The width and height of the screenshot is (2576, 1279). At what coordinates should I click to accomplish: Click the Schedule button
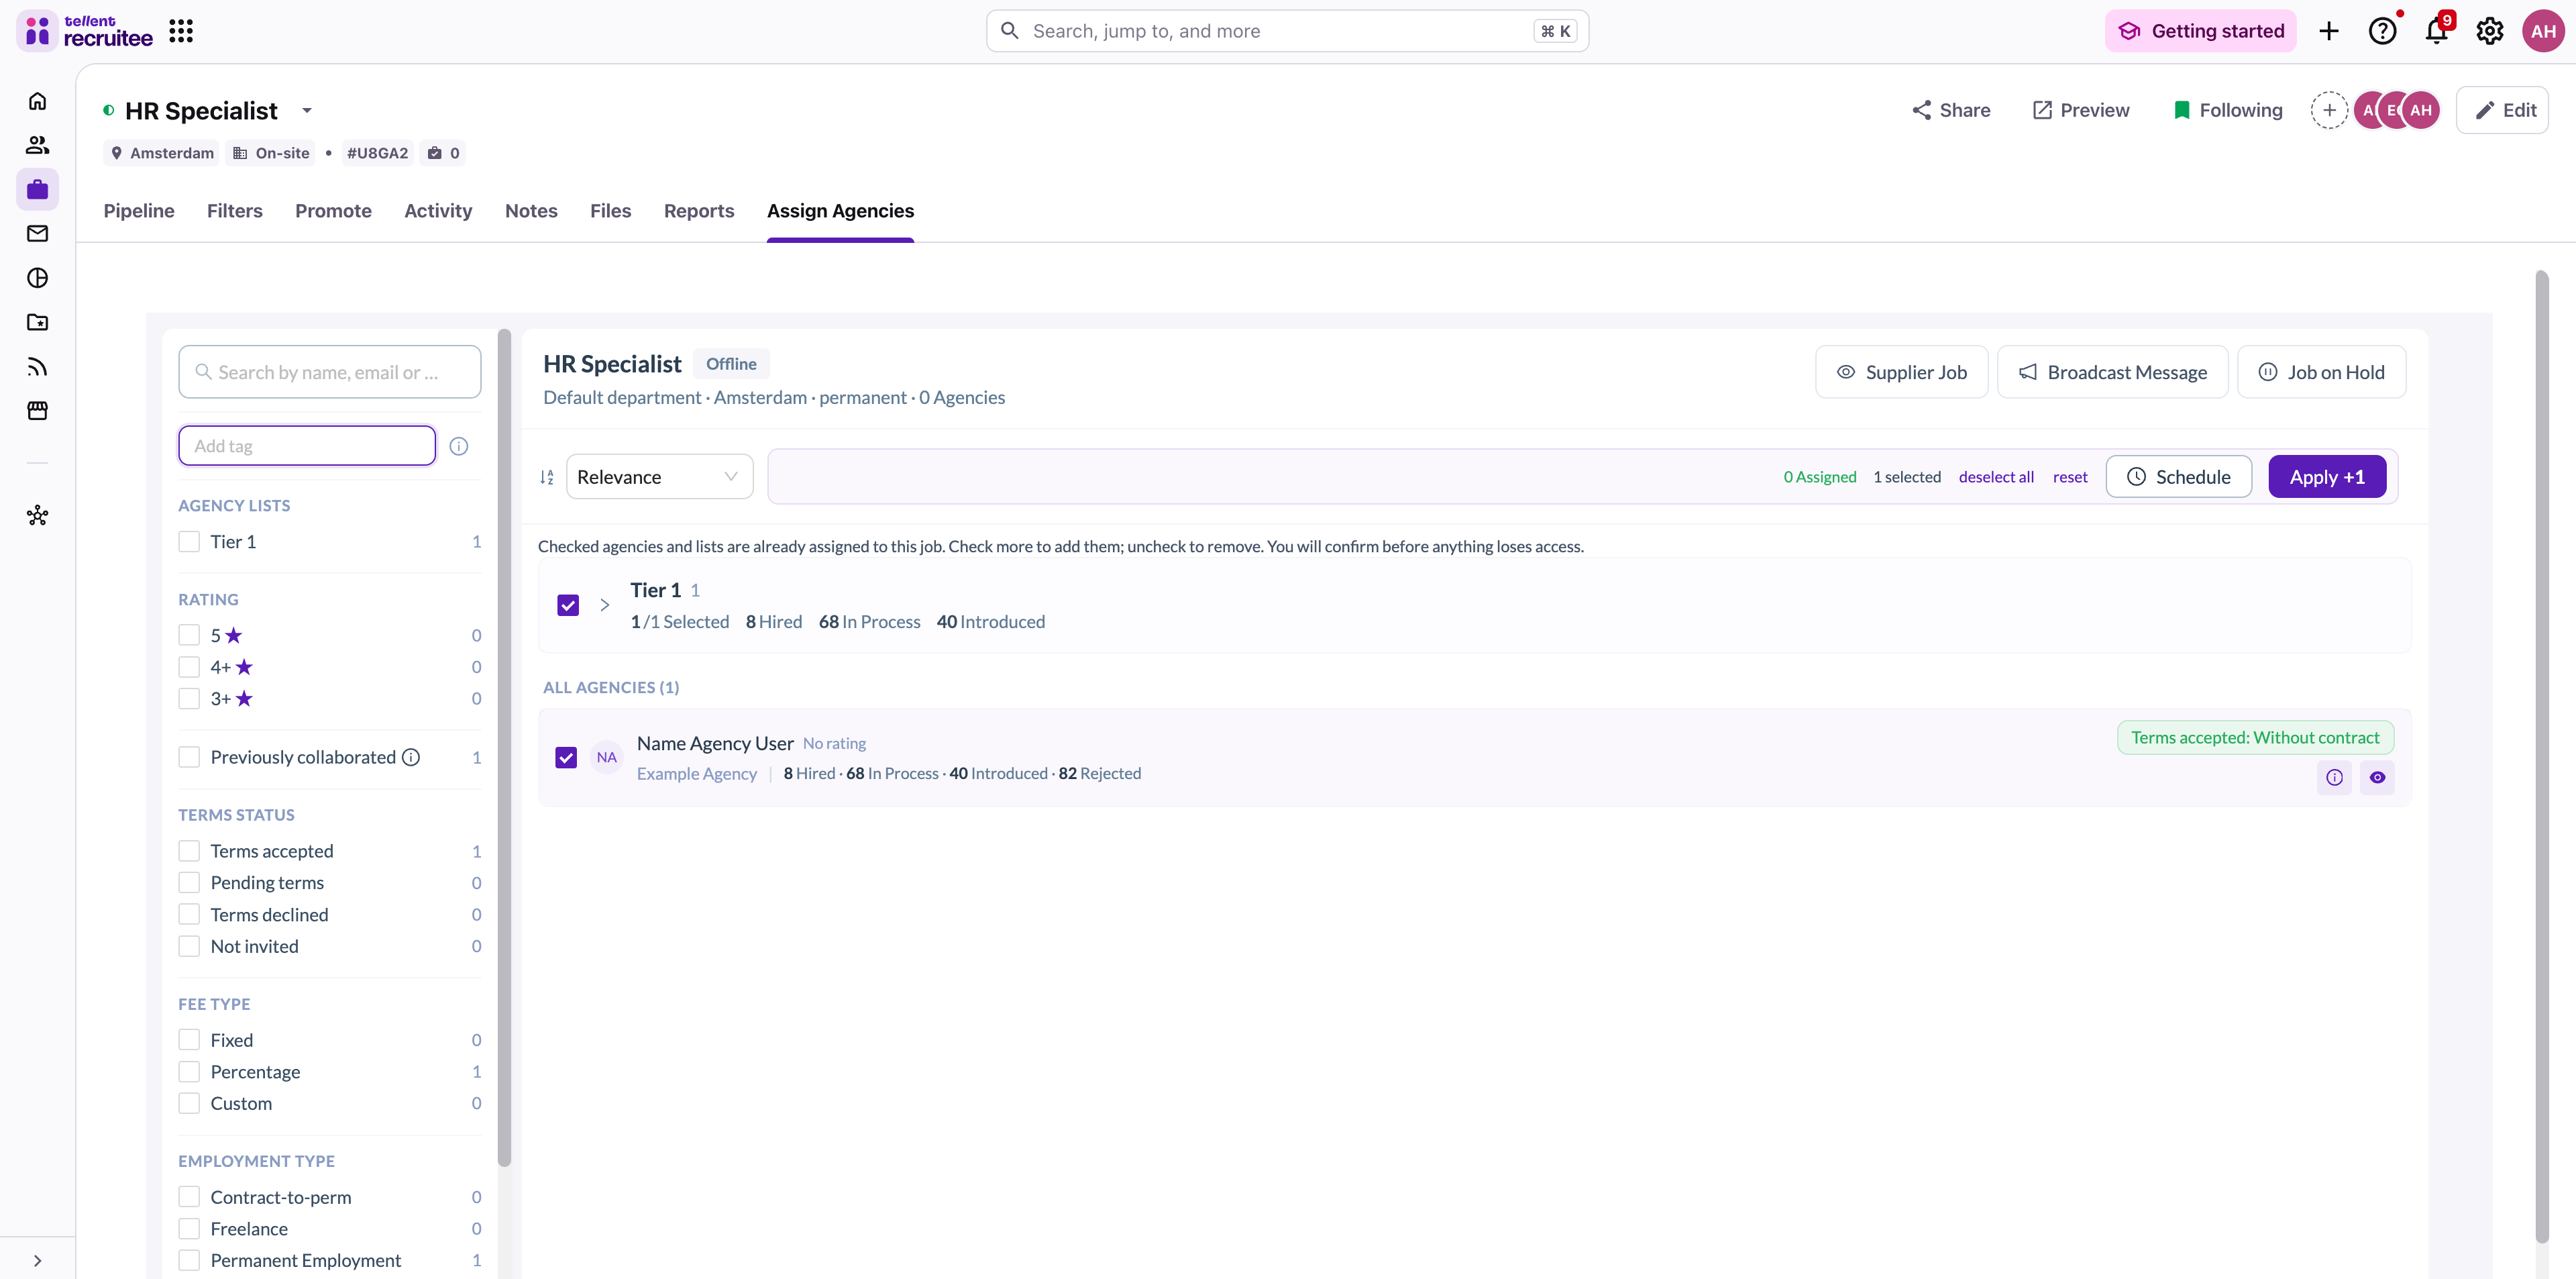click(x=2179, y=477)
